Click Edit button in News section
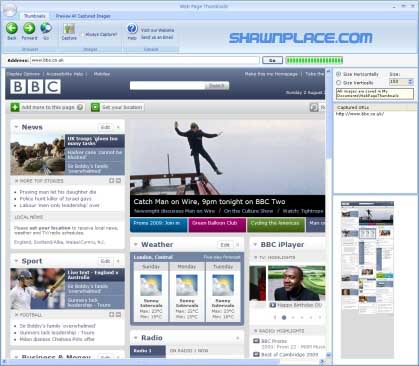Viewport: 419px width, 366px height. pyautogui.click(x=105, y=127)
